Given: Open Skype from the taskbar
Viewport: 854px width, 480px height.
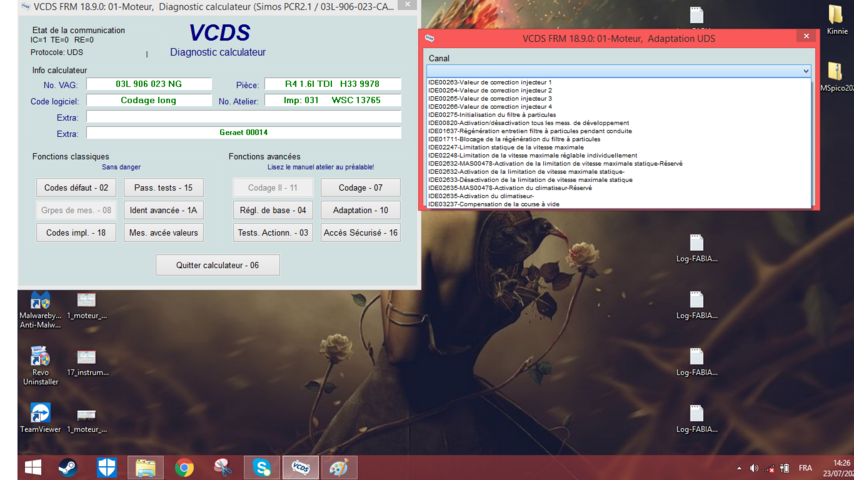Looking at the screenshot, I should (x=262, y=467).
